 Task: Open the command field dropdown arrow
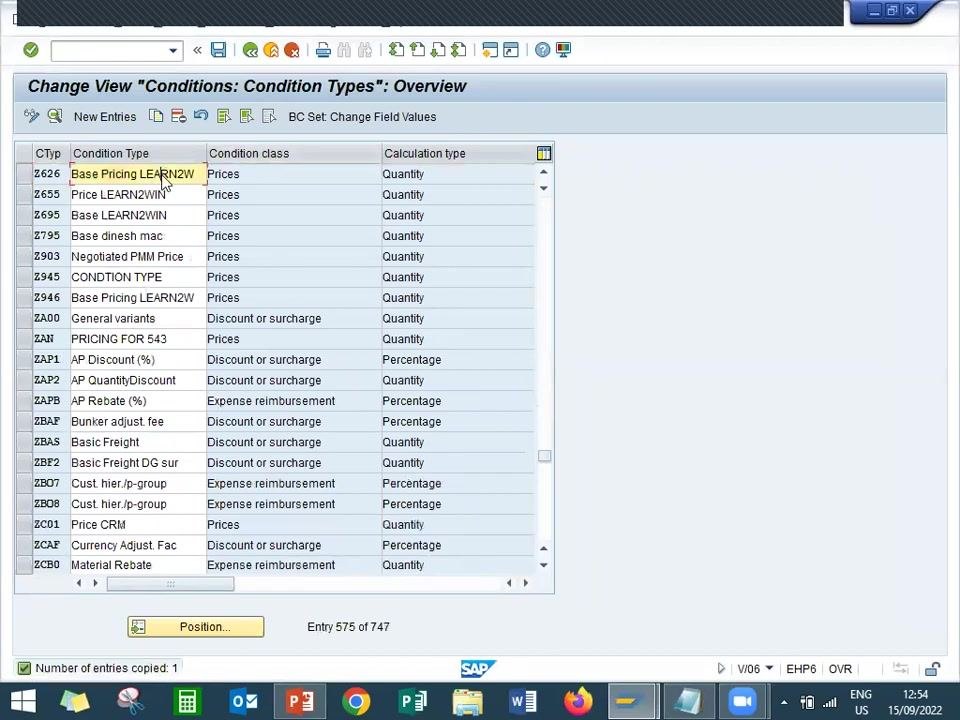click(173, 51)
